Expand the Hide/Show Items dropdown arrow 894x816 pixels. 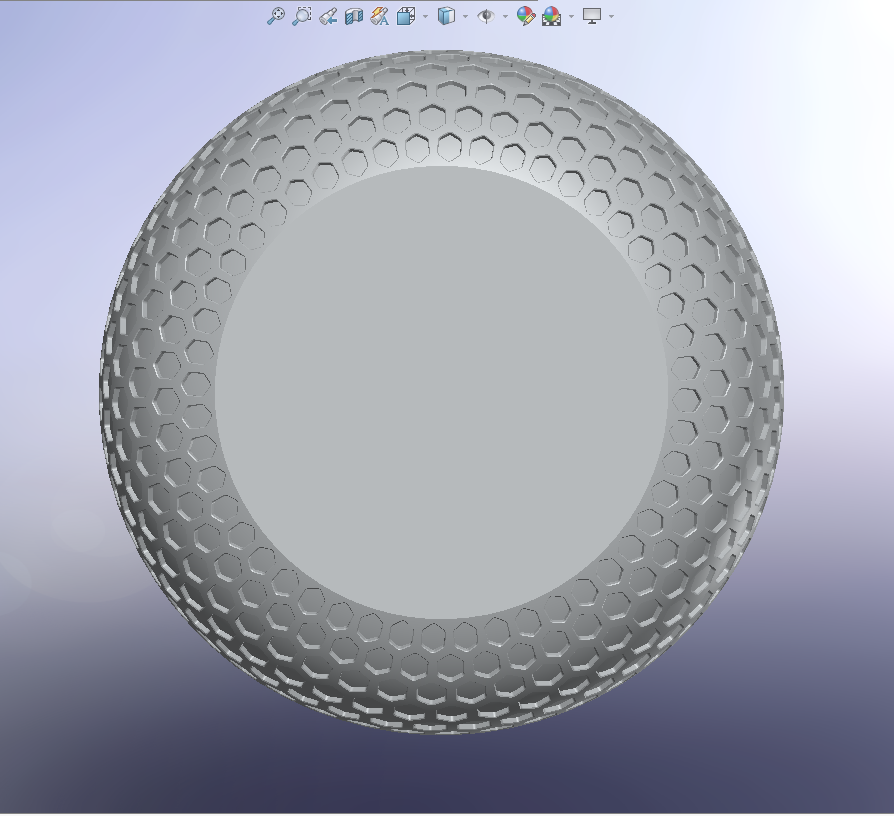coord(506,17)
